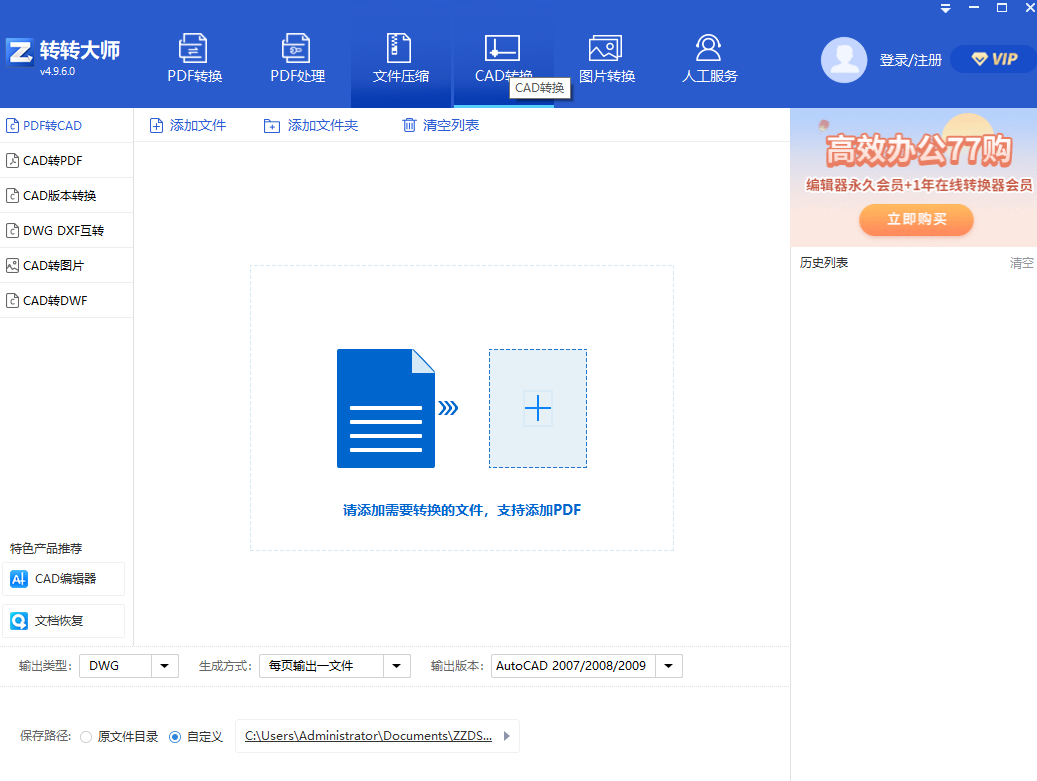Open the CAD转换 module icon

click(x=502, y=48)
